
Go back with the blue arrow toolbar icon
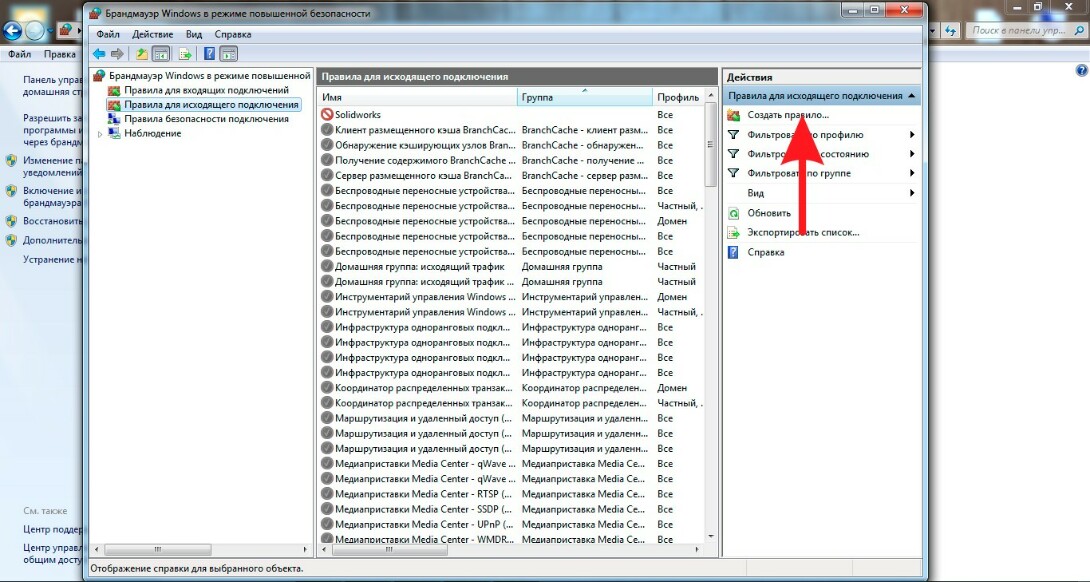click(x=99, y=54)
